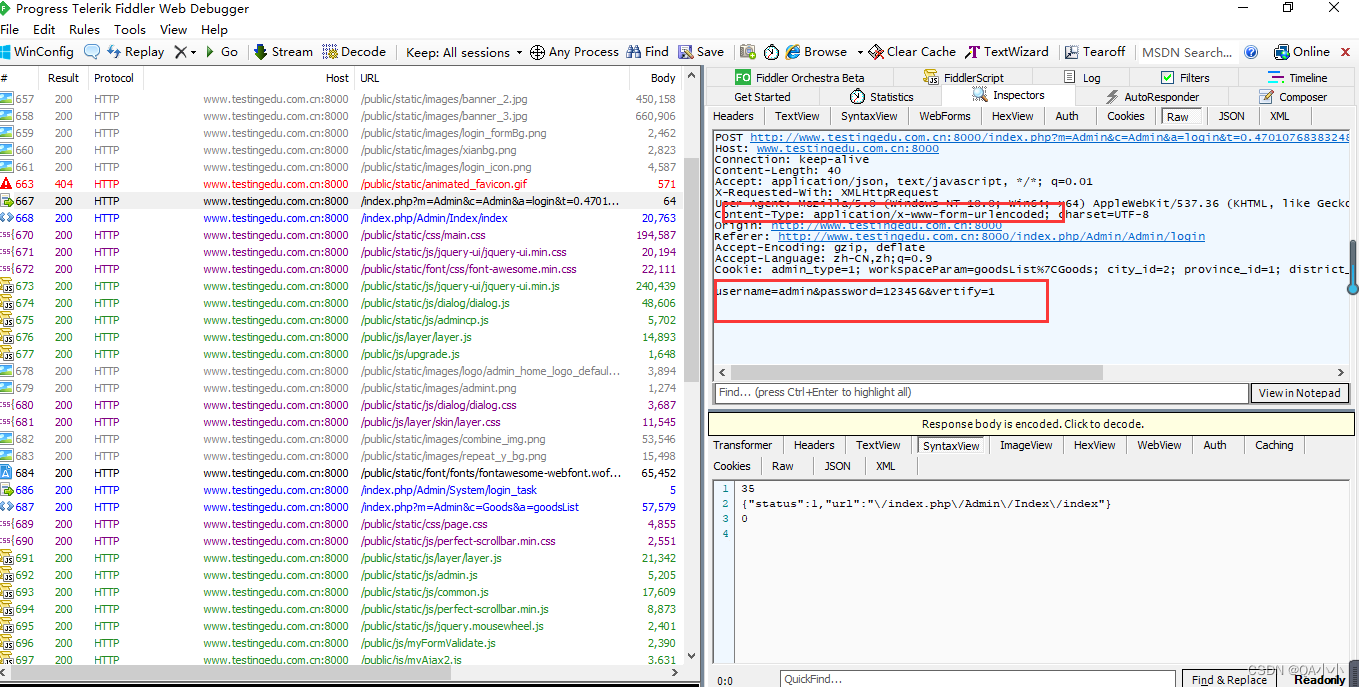Click the request Find text field
This screenshot has height=687, width=1359.
(x=981, y=393)
